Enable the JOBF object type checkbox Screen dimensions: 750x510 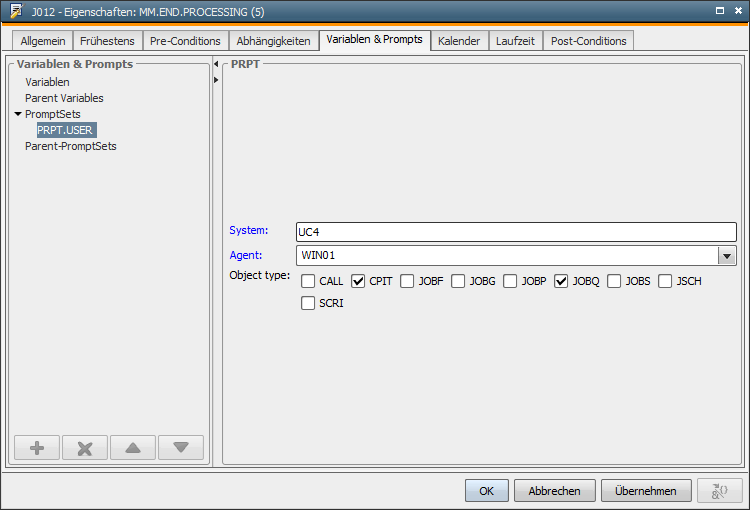pyautogui.click(x=408, y=281)
